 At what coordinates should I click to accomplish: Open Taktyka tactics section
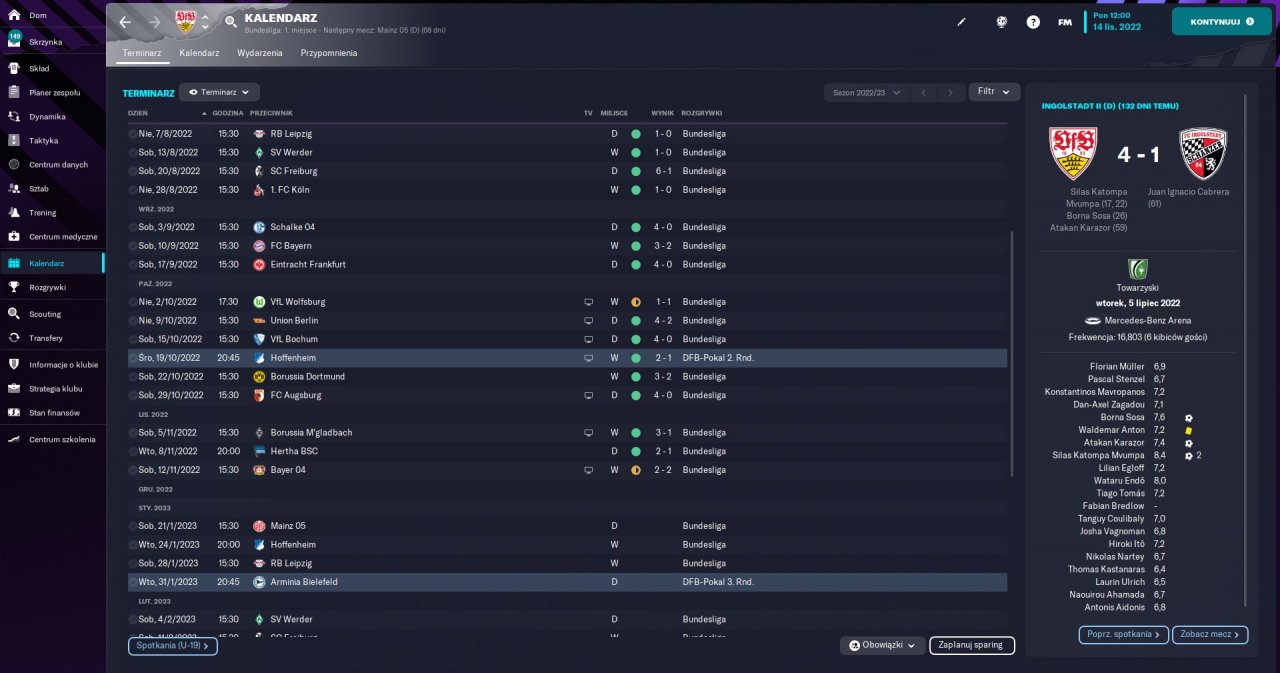tap(44, 140)
